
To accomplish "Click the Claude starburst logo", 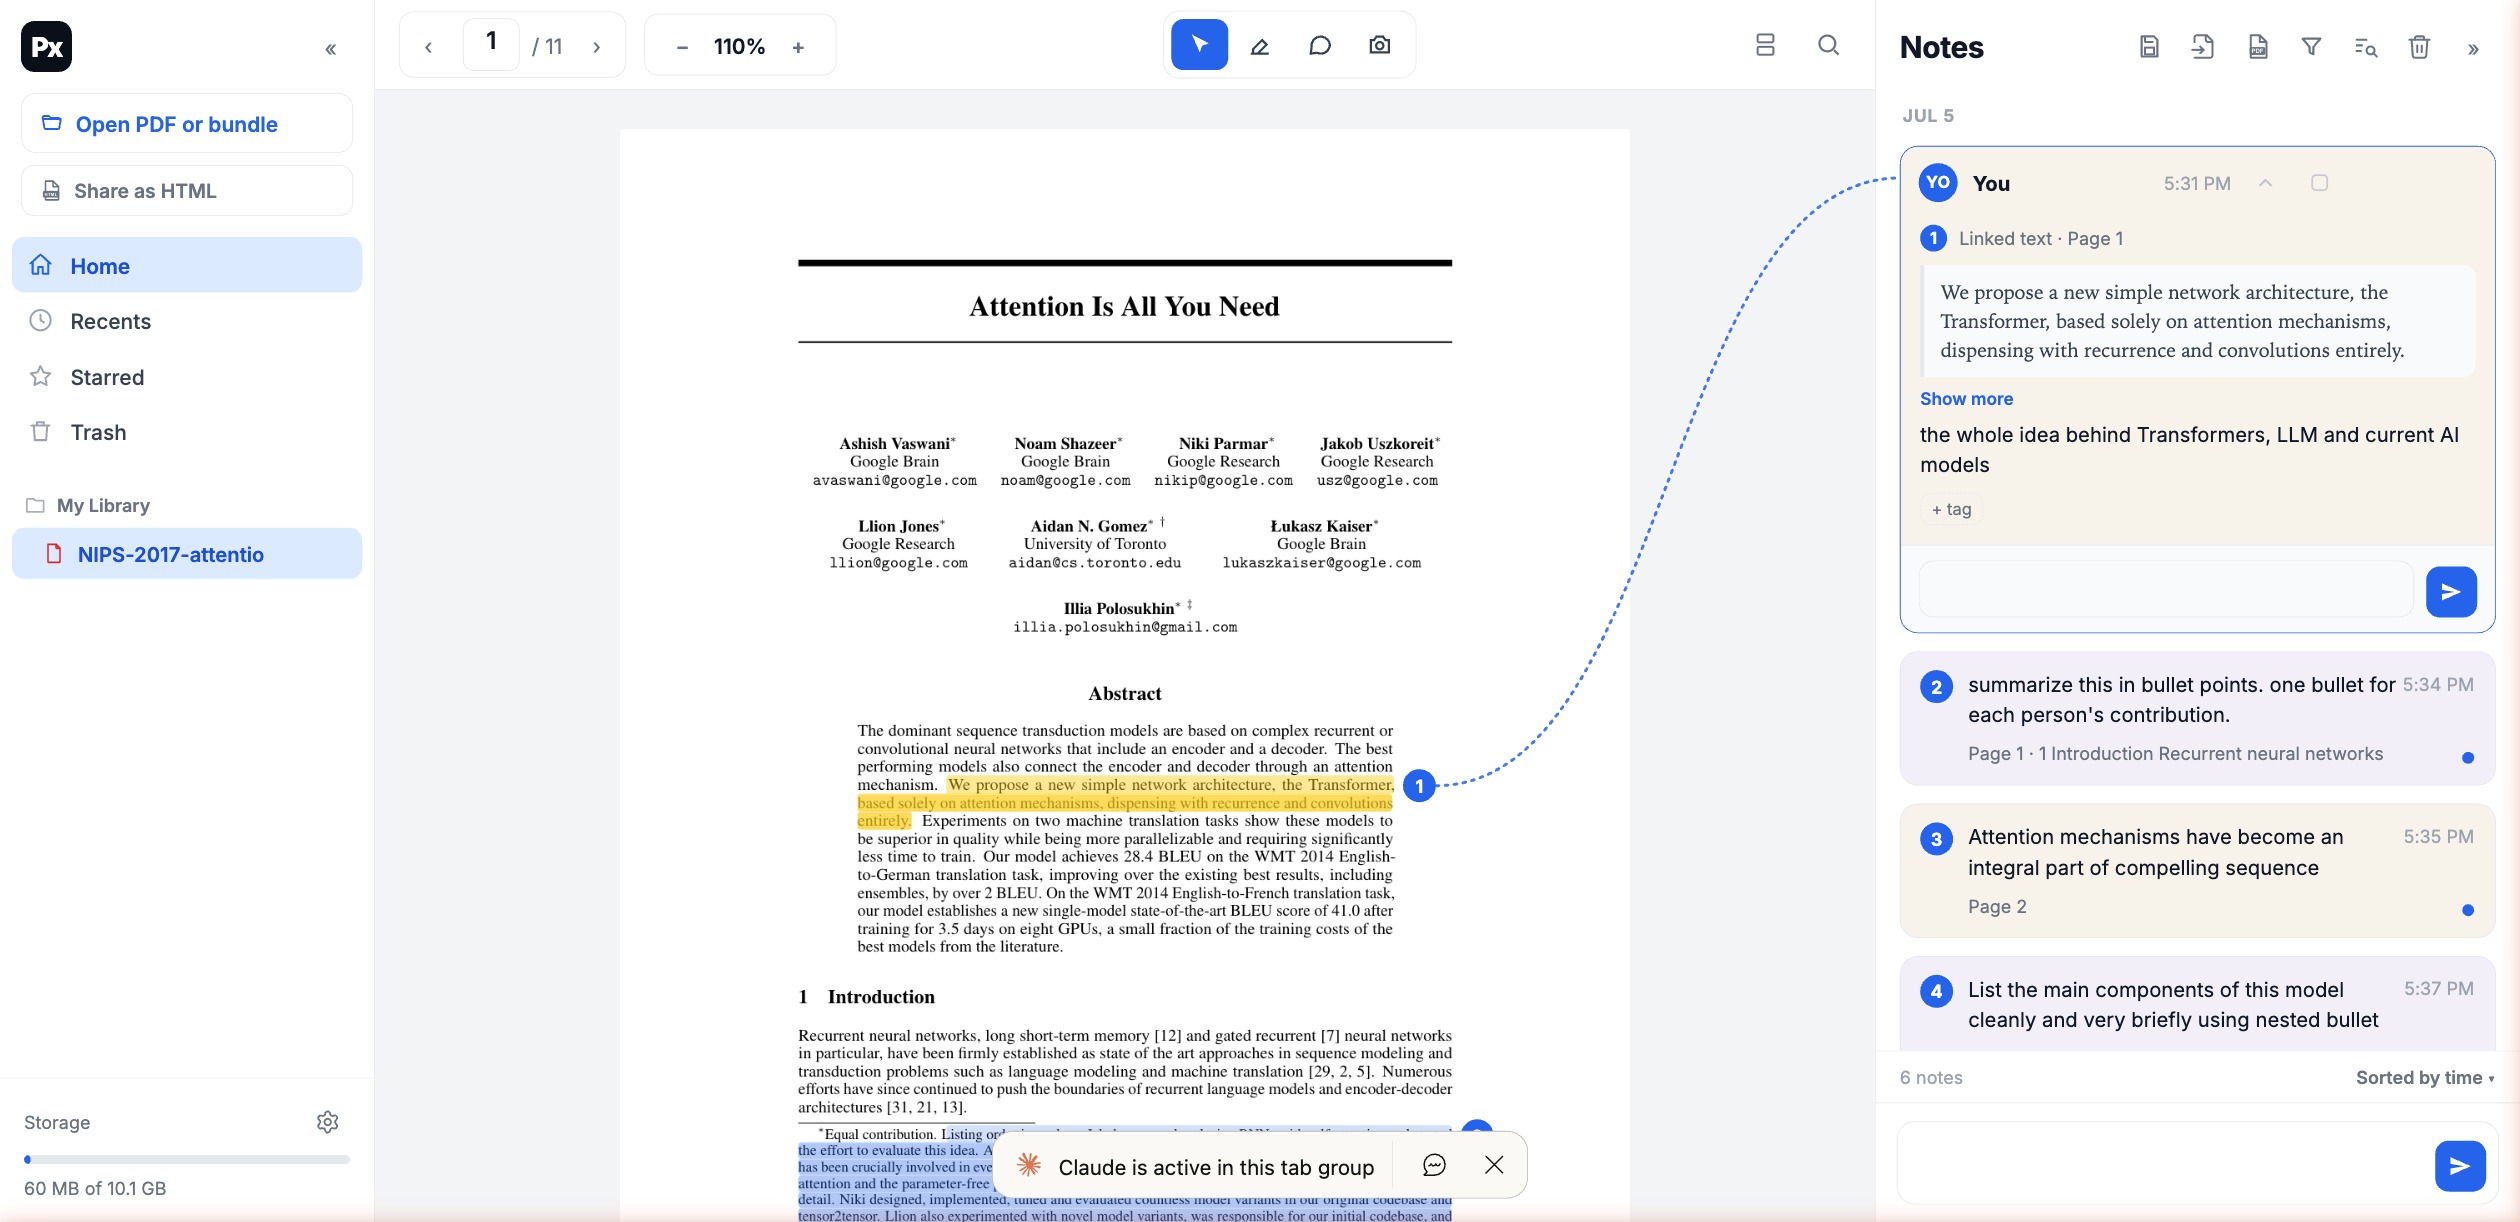I will click(1029, 1164).
